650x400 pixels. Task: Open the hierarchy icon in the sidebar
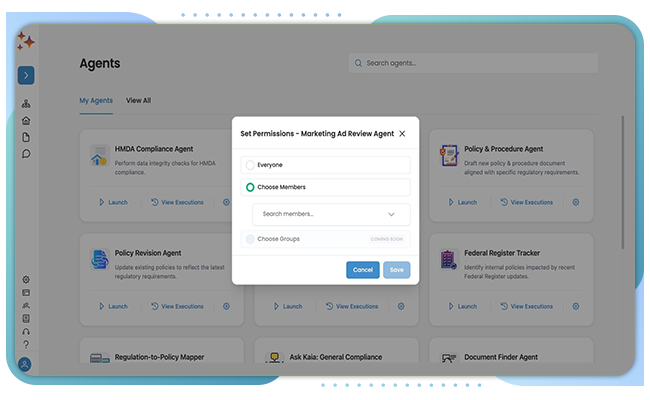(26, 104)
